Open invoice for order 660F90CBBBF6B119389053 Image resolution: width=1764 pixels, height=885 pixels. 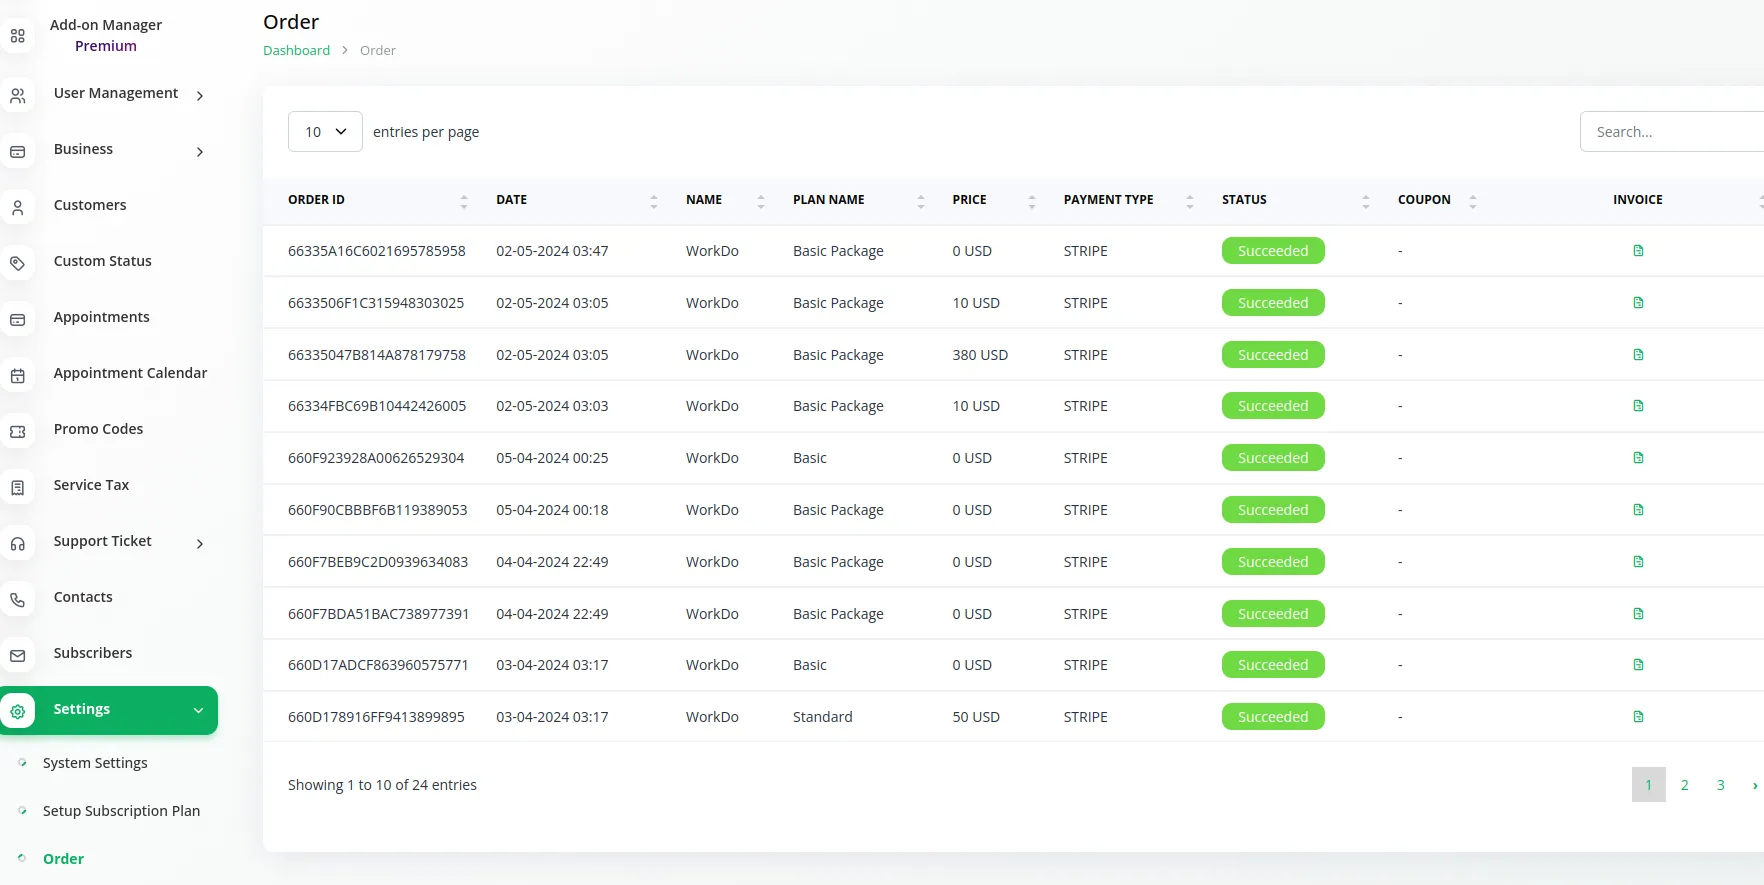coord(1638,509)
